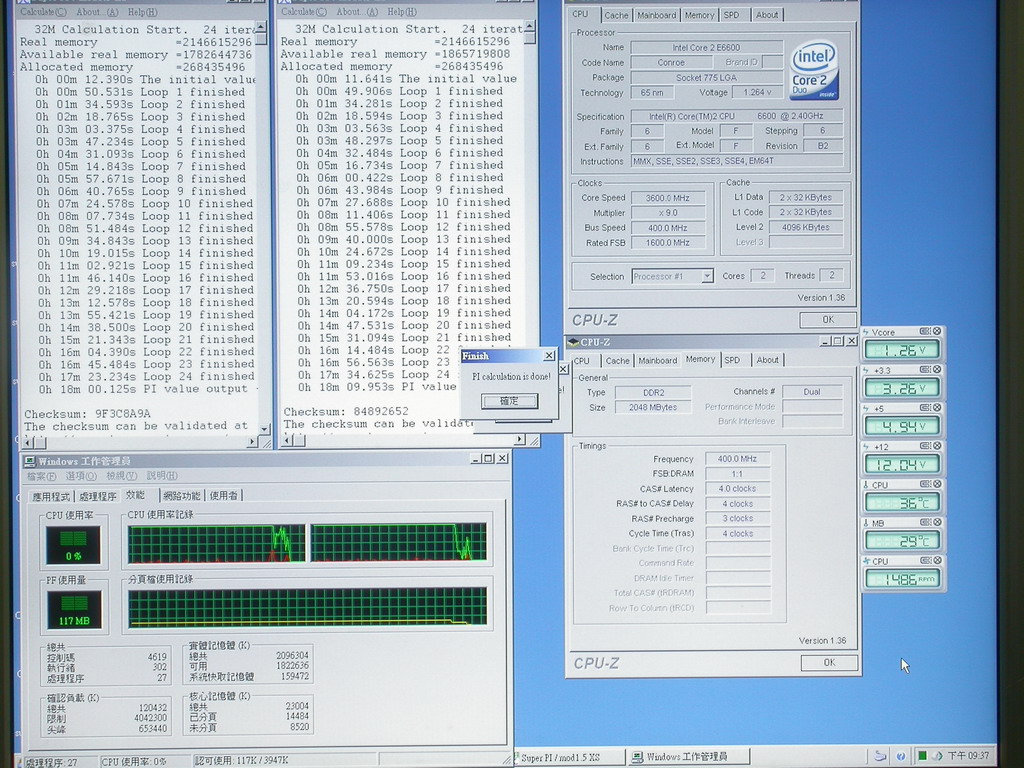This screenshot has width=1024, height=768.
Task: Open settings icon on the CPU fan RPM gadget
Action: click(925, 560)
